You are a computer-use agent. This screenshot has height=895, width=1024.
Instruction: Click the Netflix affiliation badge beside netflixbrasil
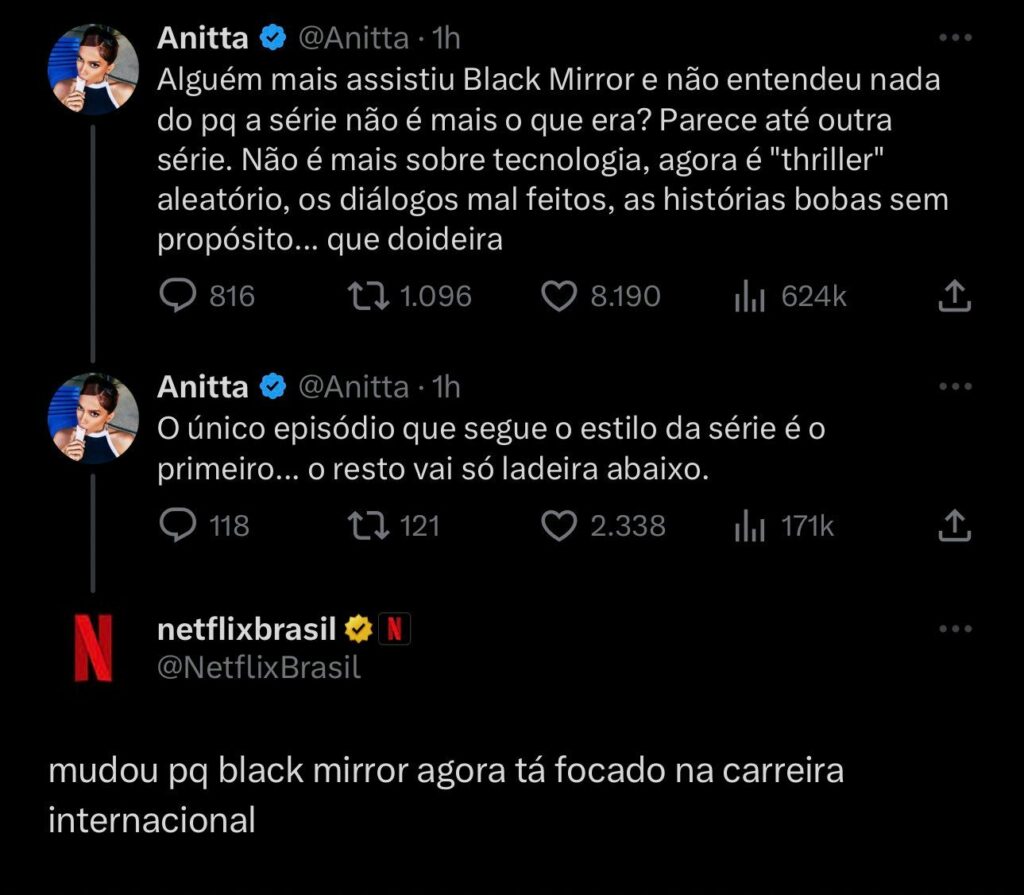pyautogui.click(x=395, y=629)
